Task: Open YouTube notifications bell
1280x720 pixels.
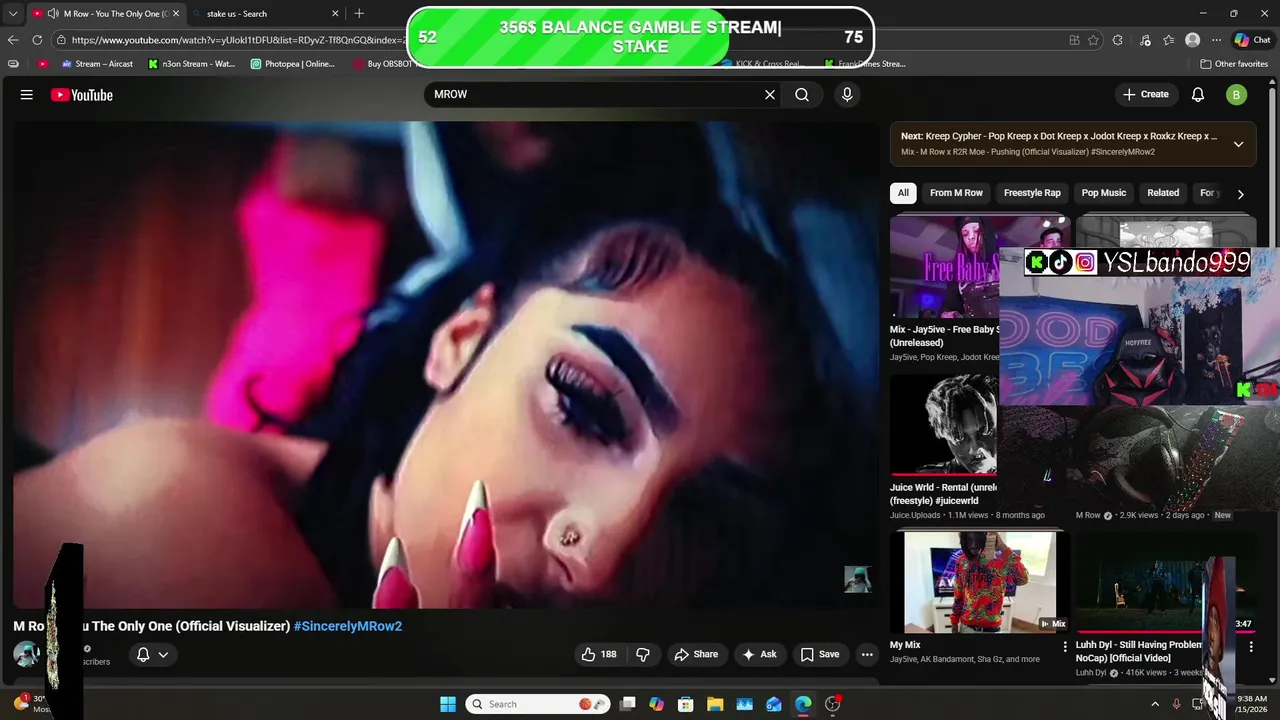Action: tap(1198, 95)
